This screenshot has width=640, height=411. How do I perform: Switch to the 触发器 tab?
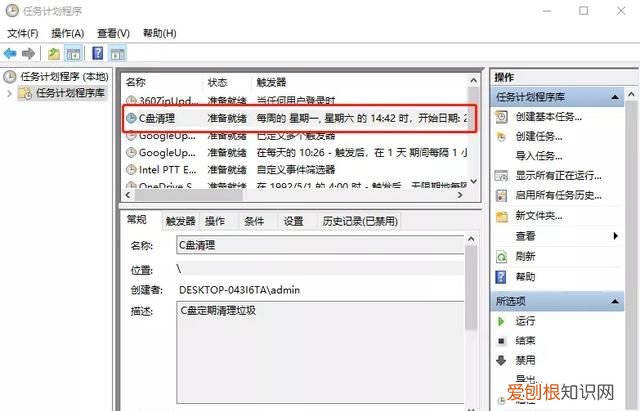point(180,221)
